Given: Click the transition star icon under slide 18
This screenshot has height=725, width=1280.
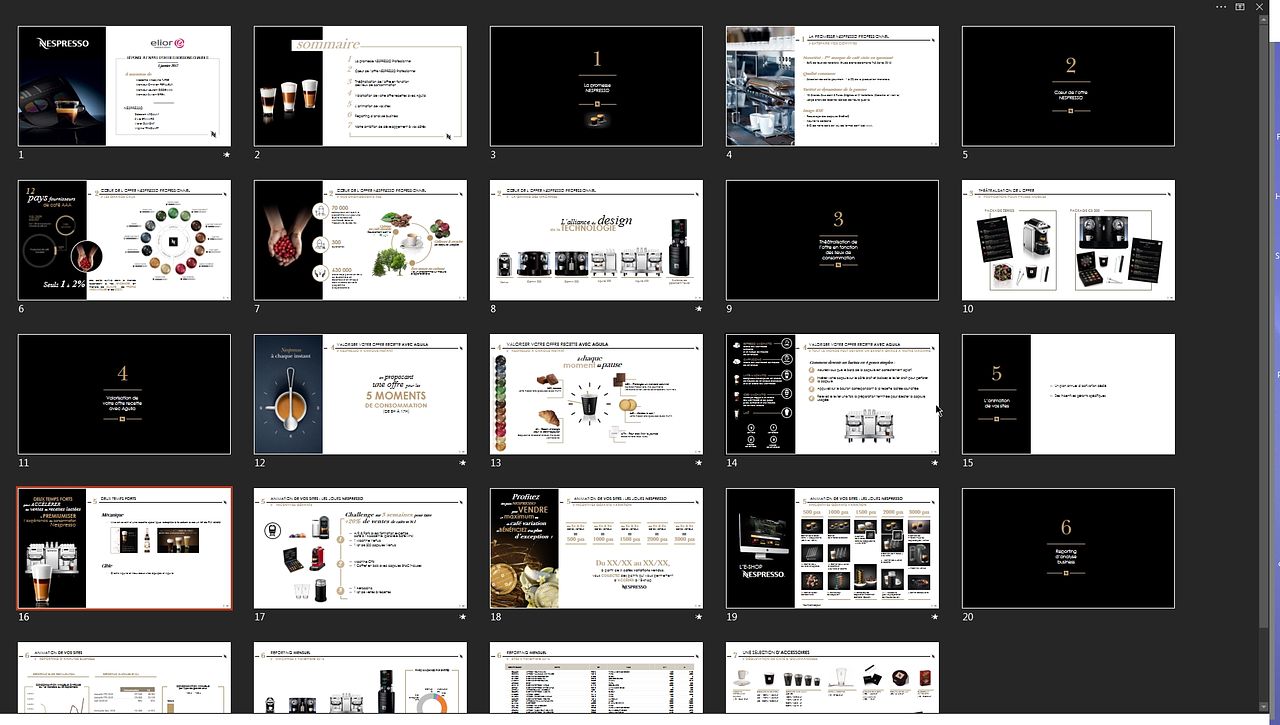Looking at the screenshot, I should (699, 617).
